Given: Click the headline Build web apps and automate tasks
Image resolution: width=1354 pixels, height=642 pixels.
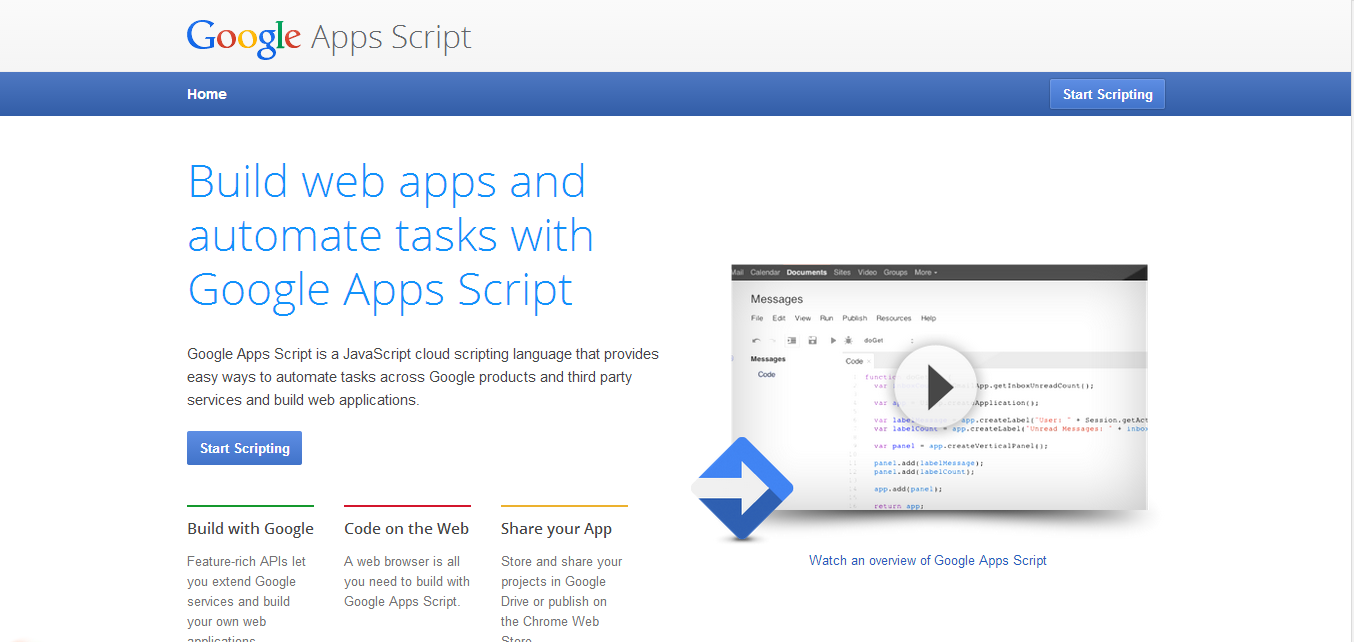Looking at the screenshot, I should pos(391,235).
